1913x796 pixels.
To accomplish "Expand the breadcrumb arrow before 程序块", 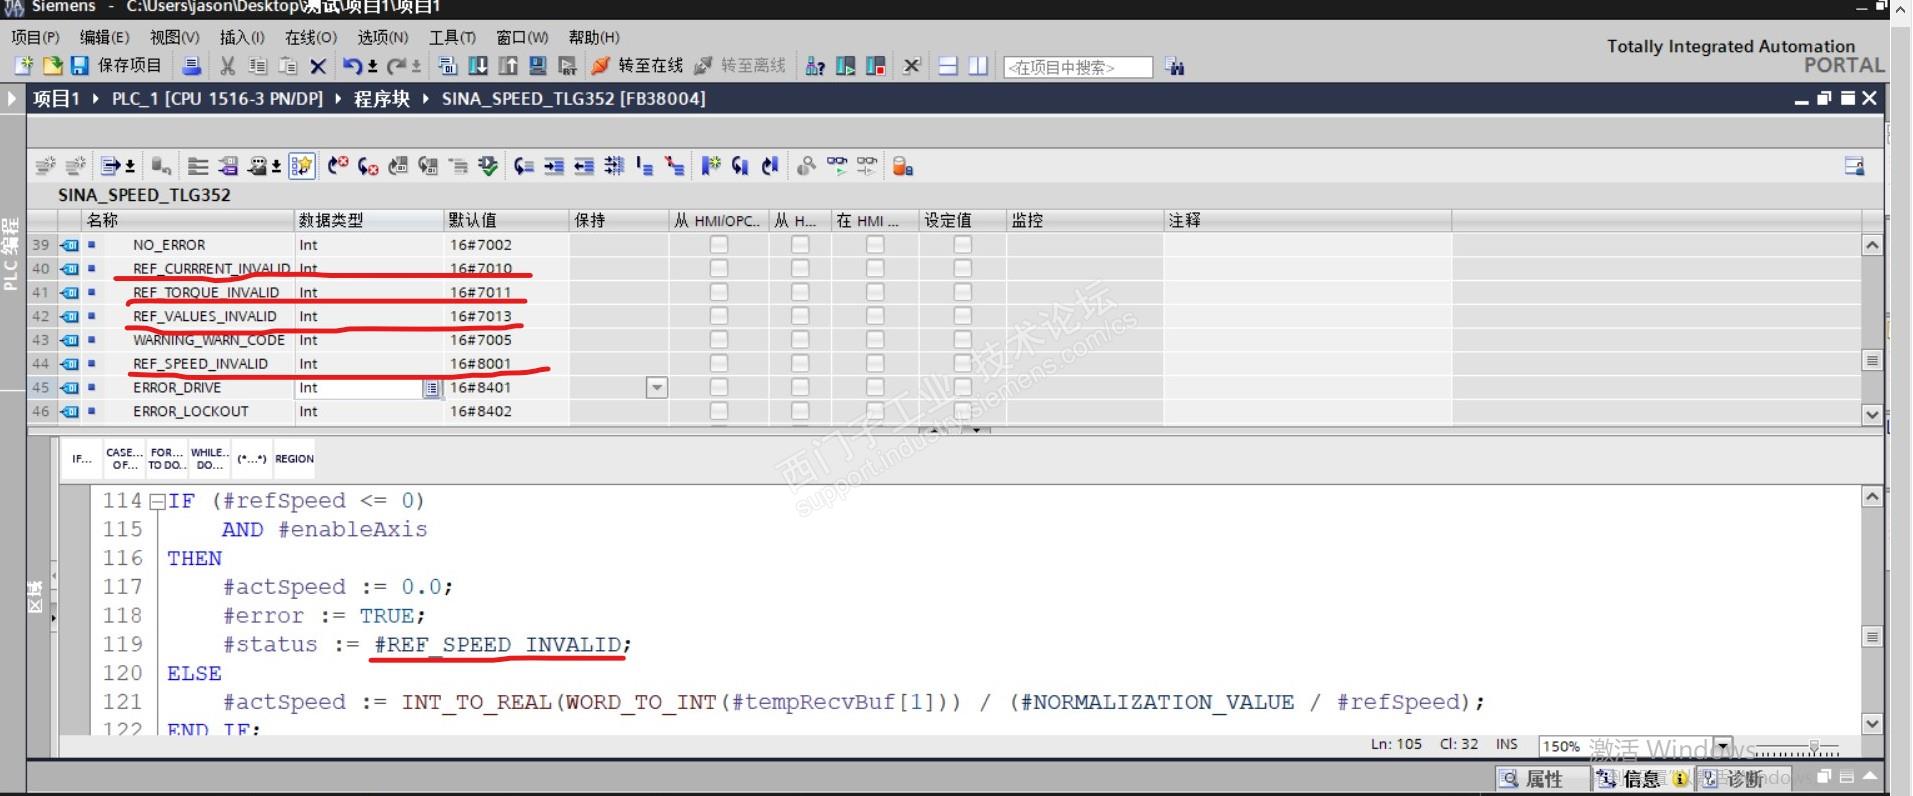I will [338, 99].
